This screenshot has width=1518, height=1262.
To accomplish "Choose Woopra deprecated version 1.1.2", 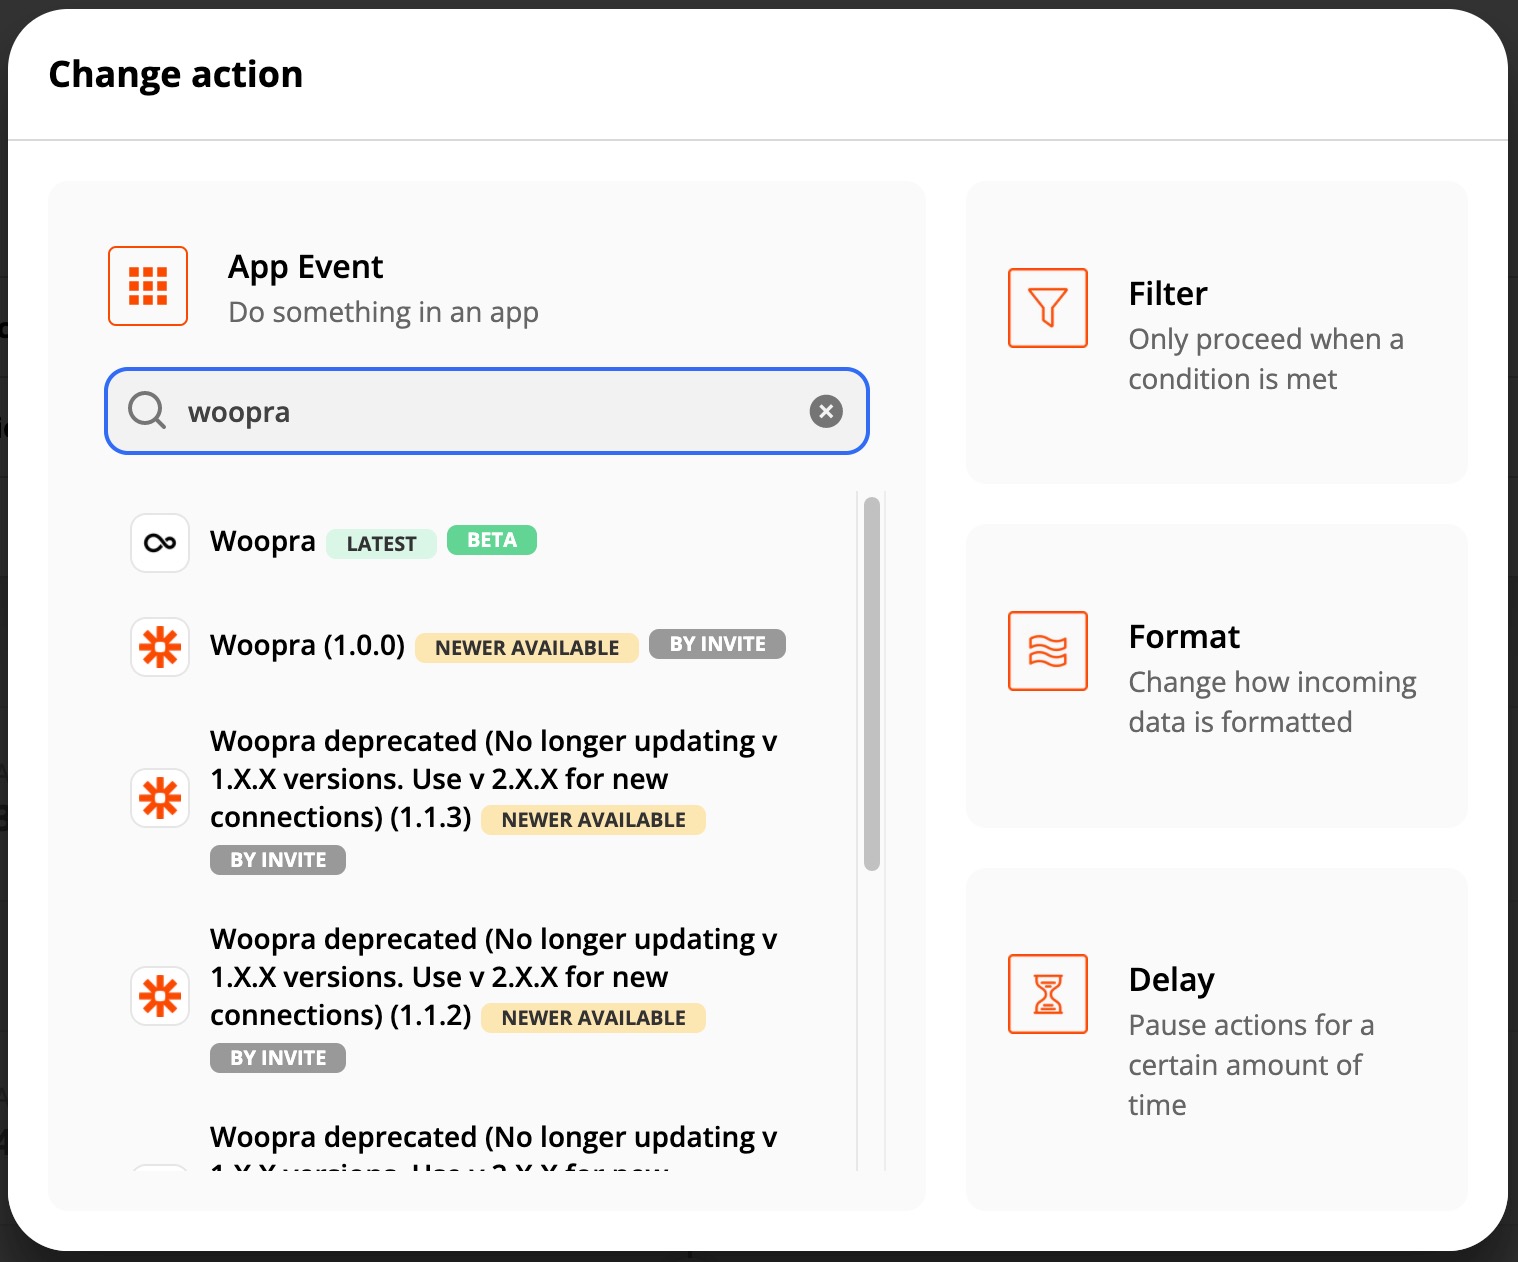I will (x=492, y=977).
